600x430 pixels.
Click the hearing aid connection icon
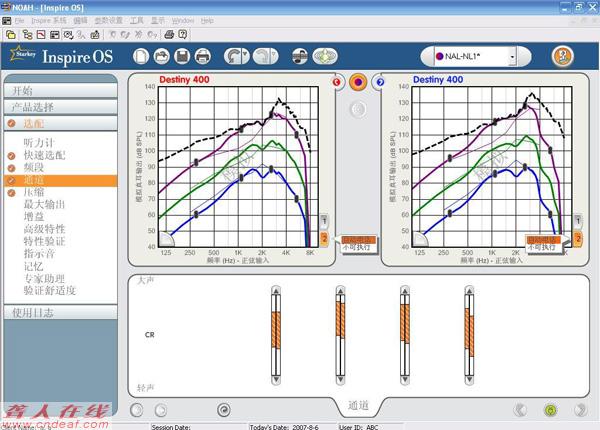coord(300,56)
